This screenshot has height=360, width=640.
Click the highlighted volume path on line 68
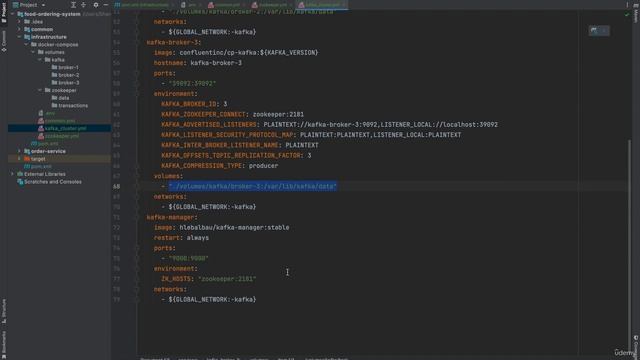[253, 186]
